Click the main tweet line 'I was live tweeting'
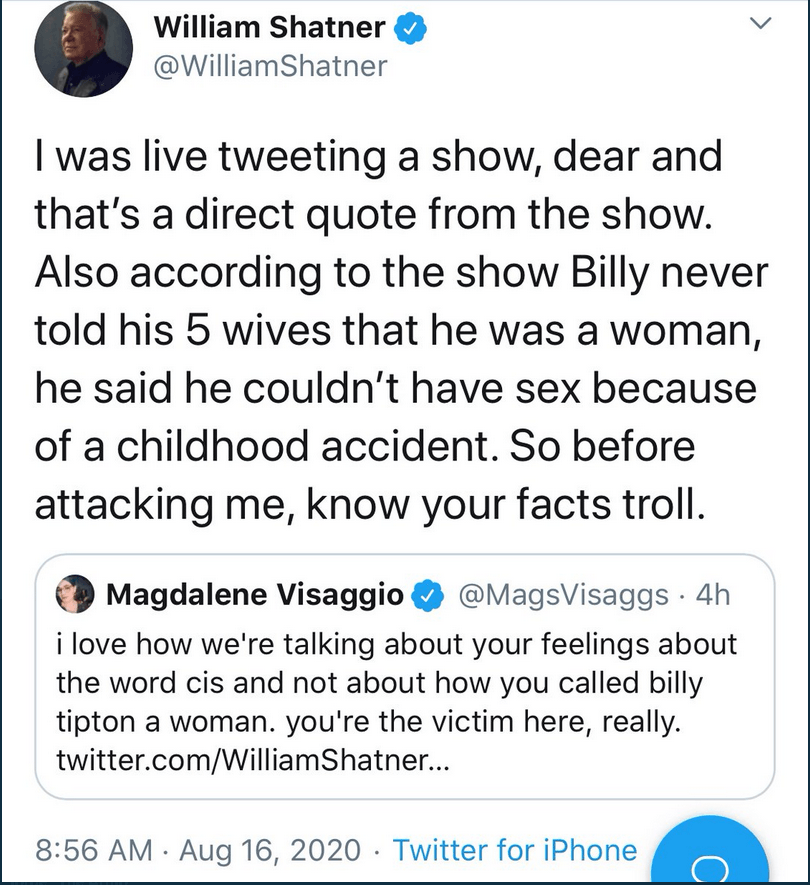The width and height of the screenshot is (810, 885). tap(377, 159)
